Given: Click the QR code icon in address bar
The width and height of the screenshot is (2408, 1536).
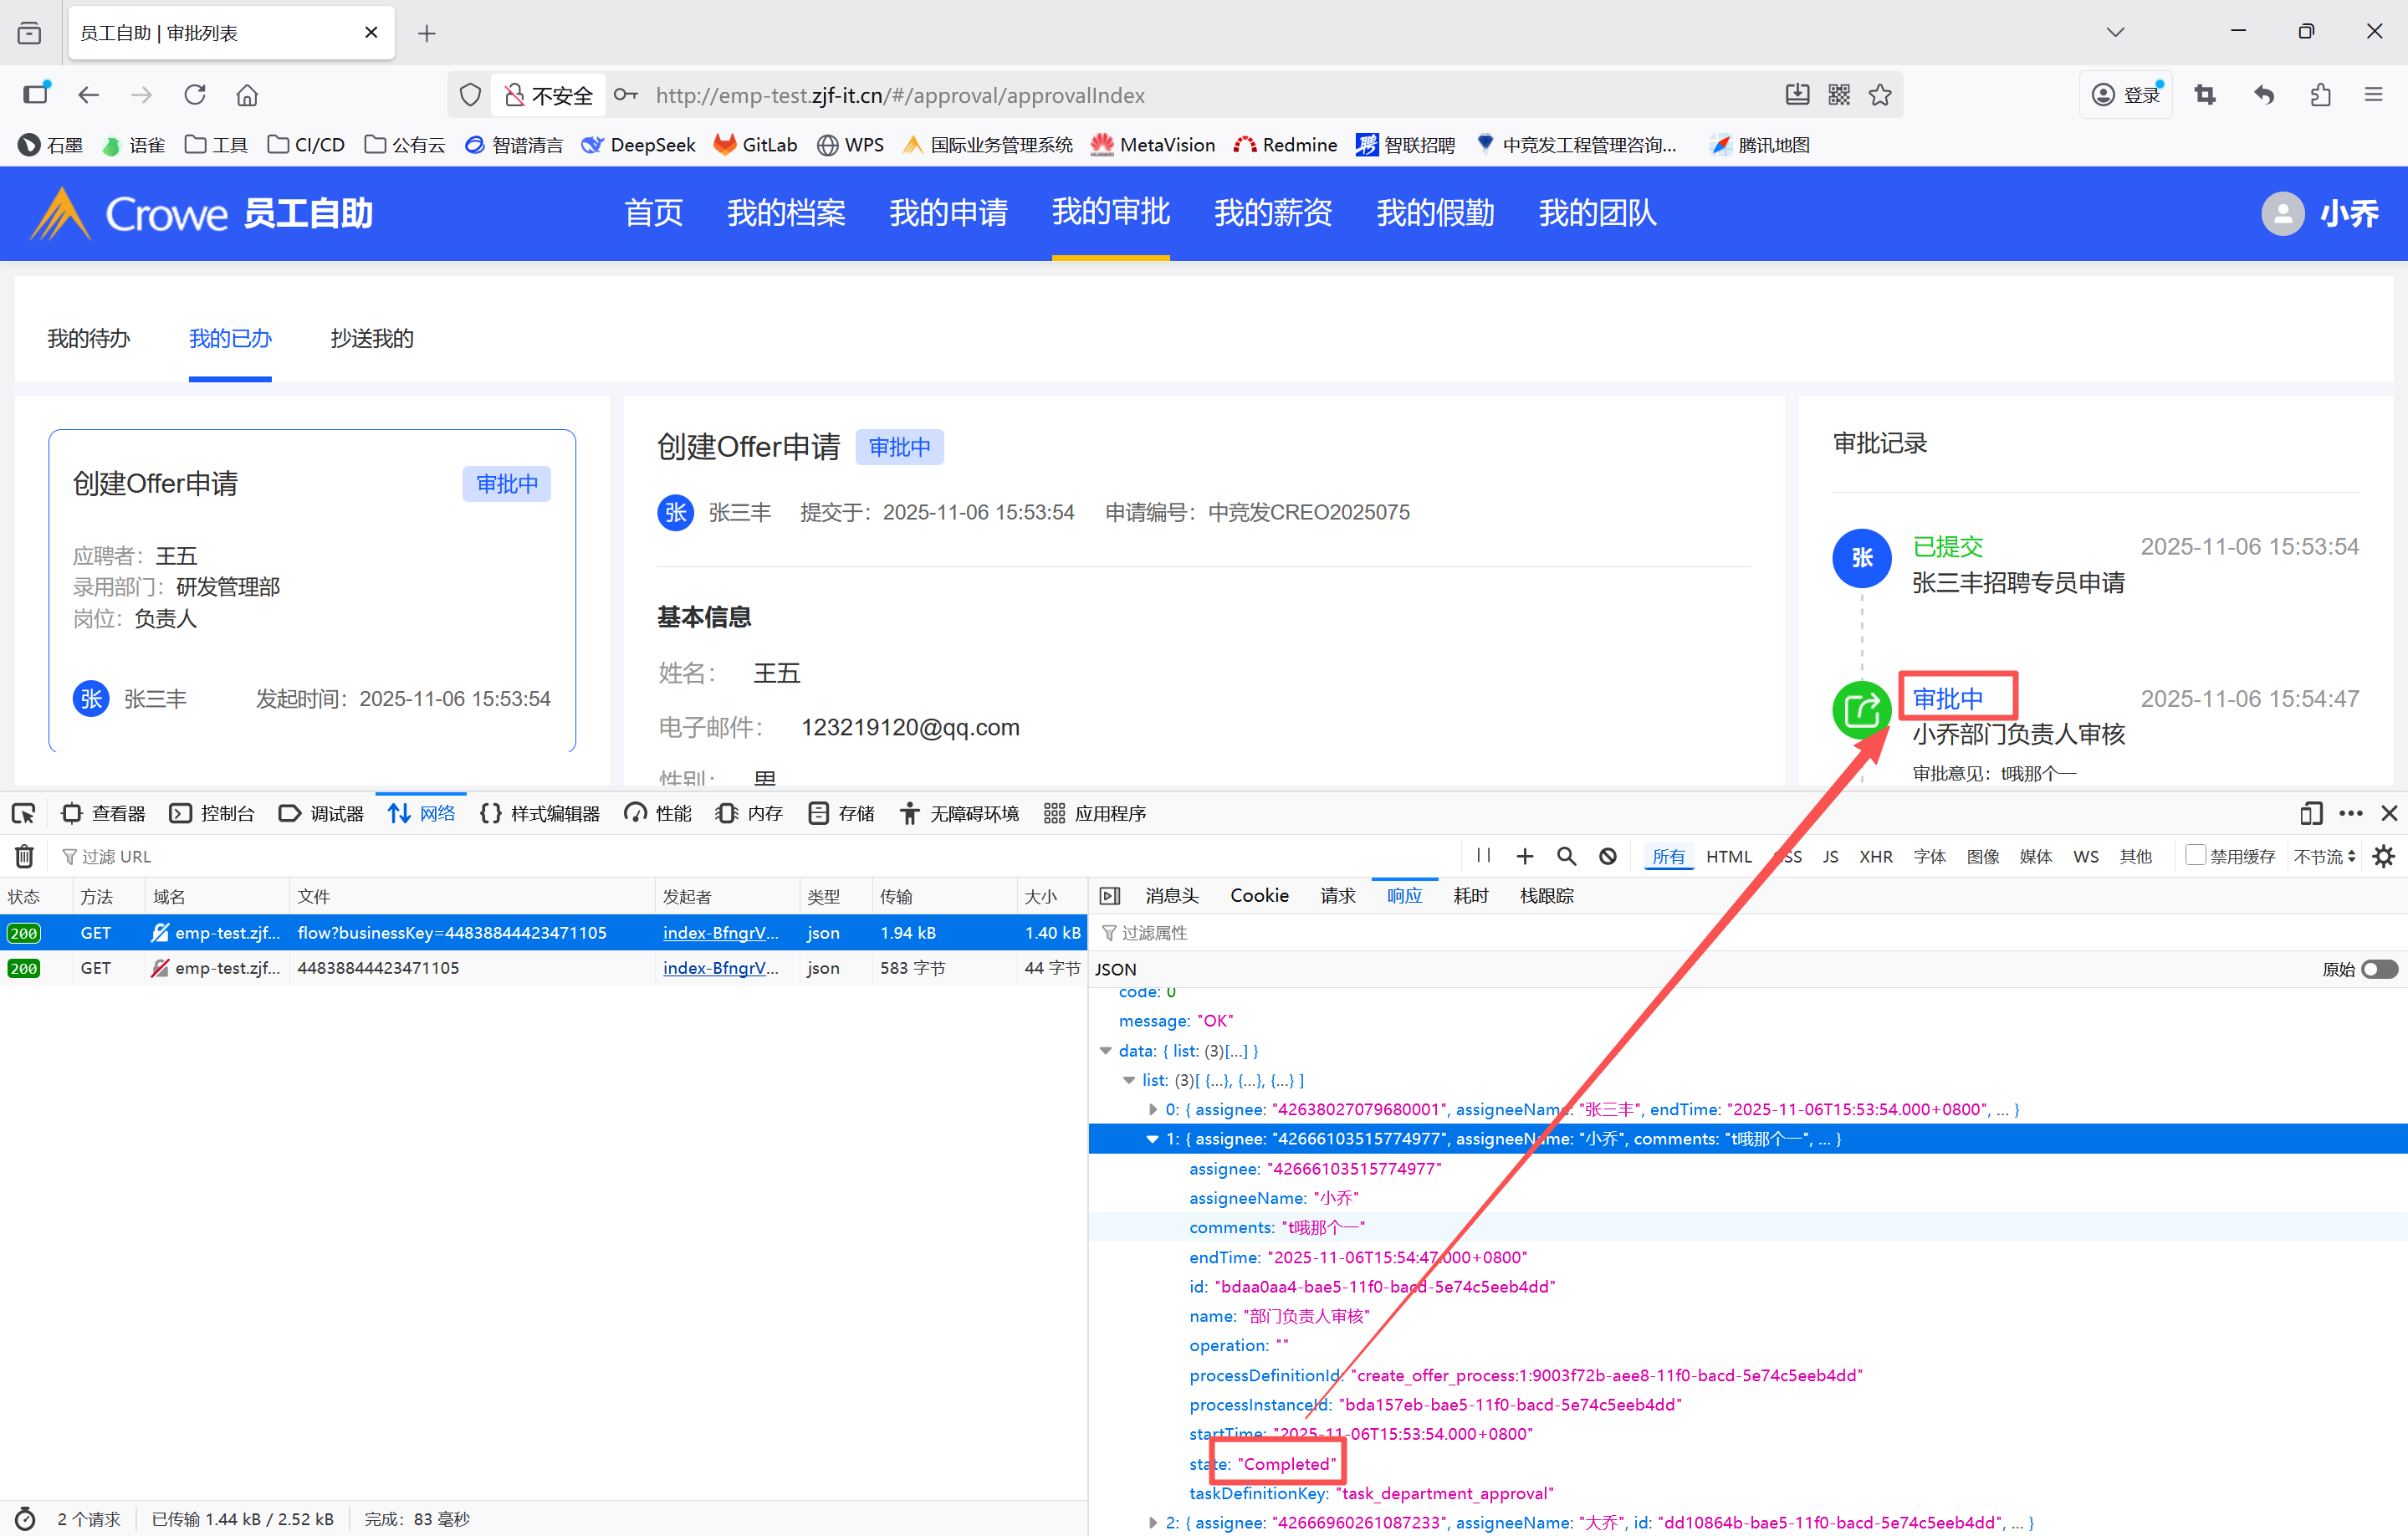Looking at the screenshot, I should (x=1838, y=95).
